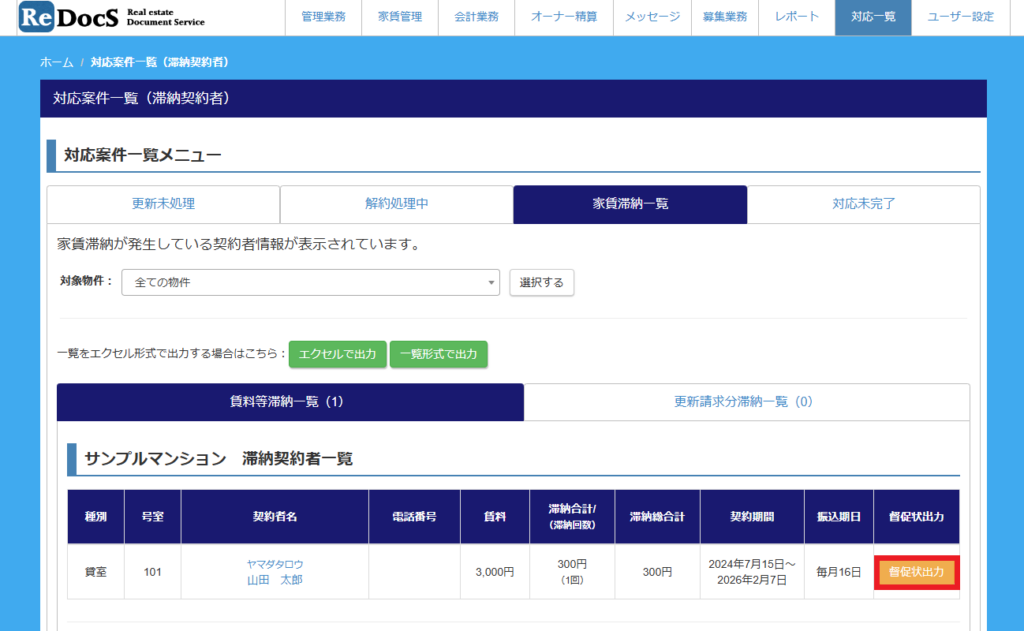This screenshot has width=1024, height=631.
Task: Go to ホーム via breadcrumb
Action: point(57,62)
